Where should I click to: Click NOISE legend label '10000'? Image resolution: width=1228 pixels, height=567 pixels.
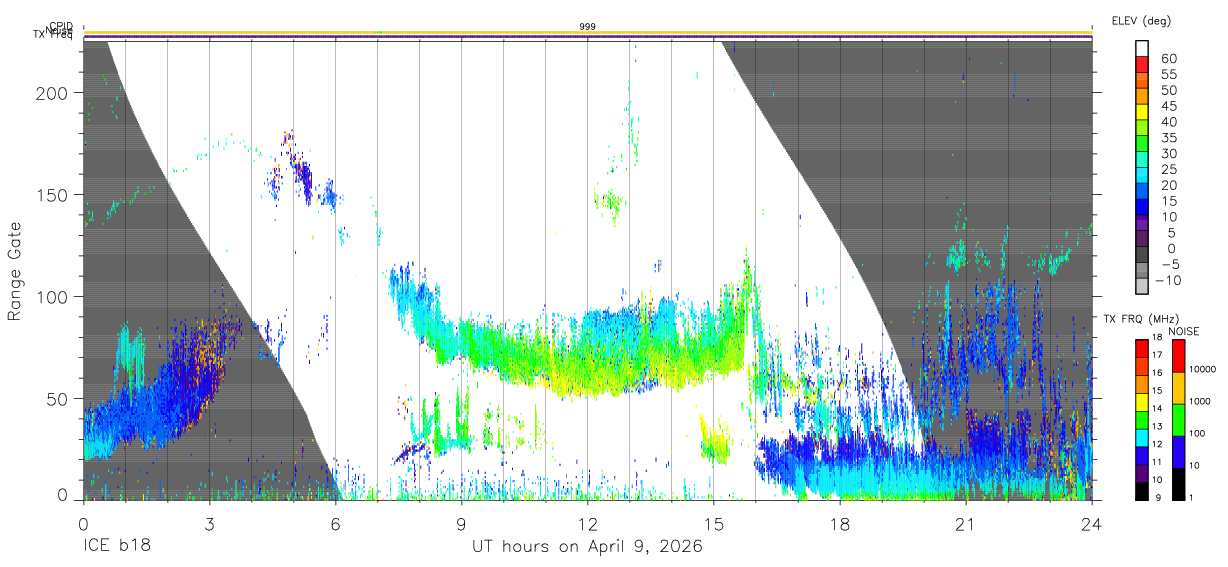[1202, 369]
